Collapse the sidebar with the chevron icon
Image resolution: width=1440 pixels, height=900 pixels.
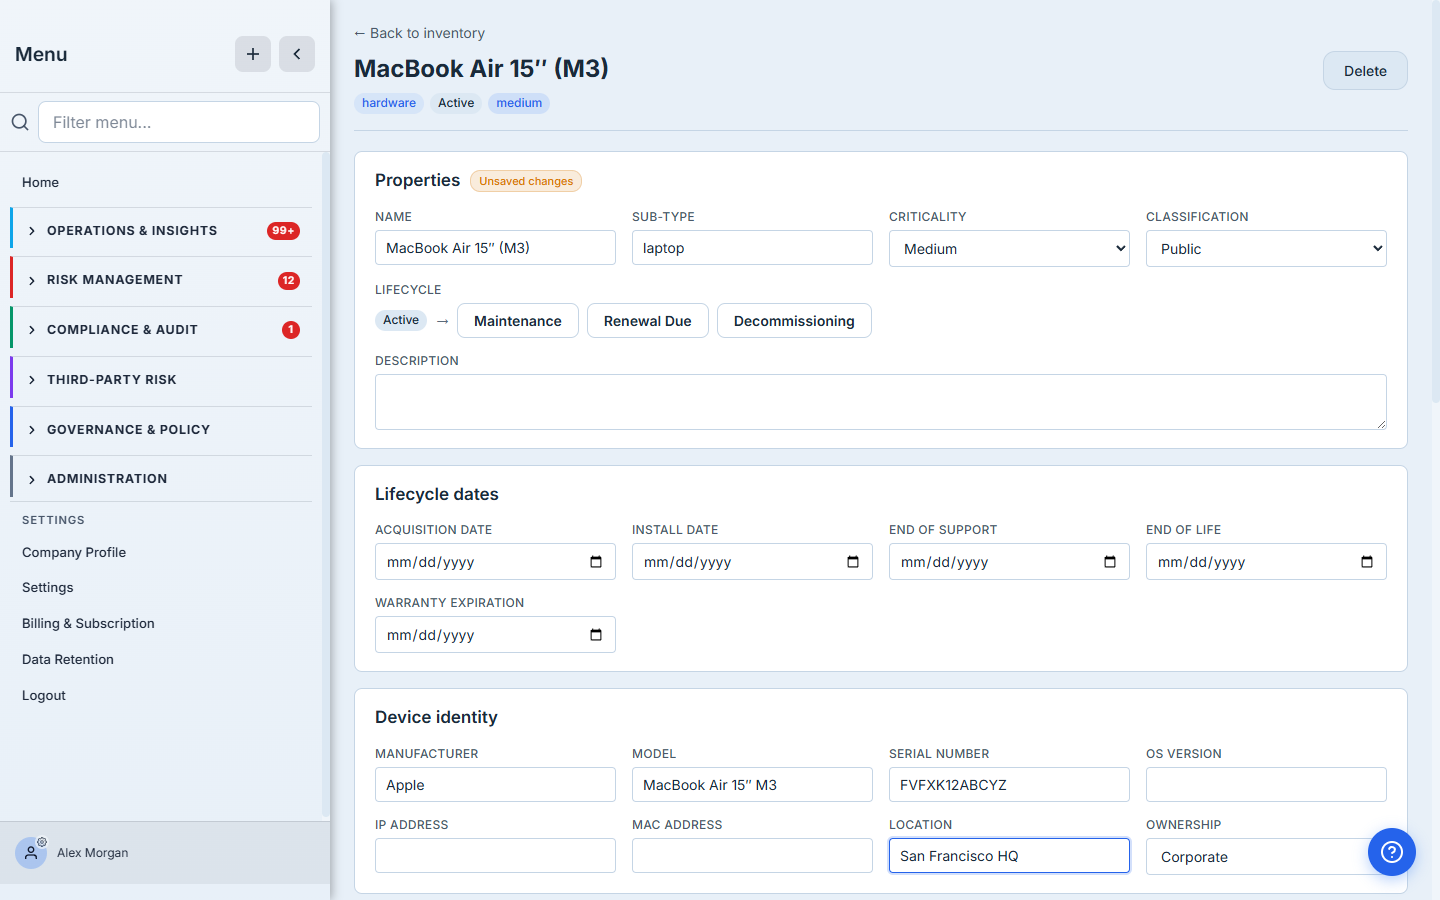pos(297,54)
